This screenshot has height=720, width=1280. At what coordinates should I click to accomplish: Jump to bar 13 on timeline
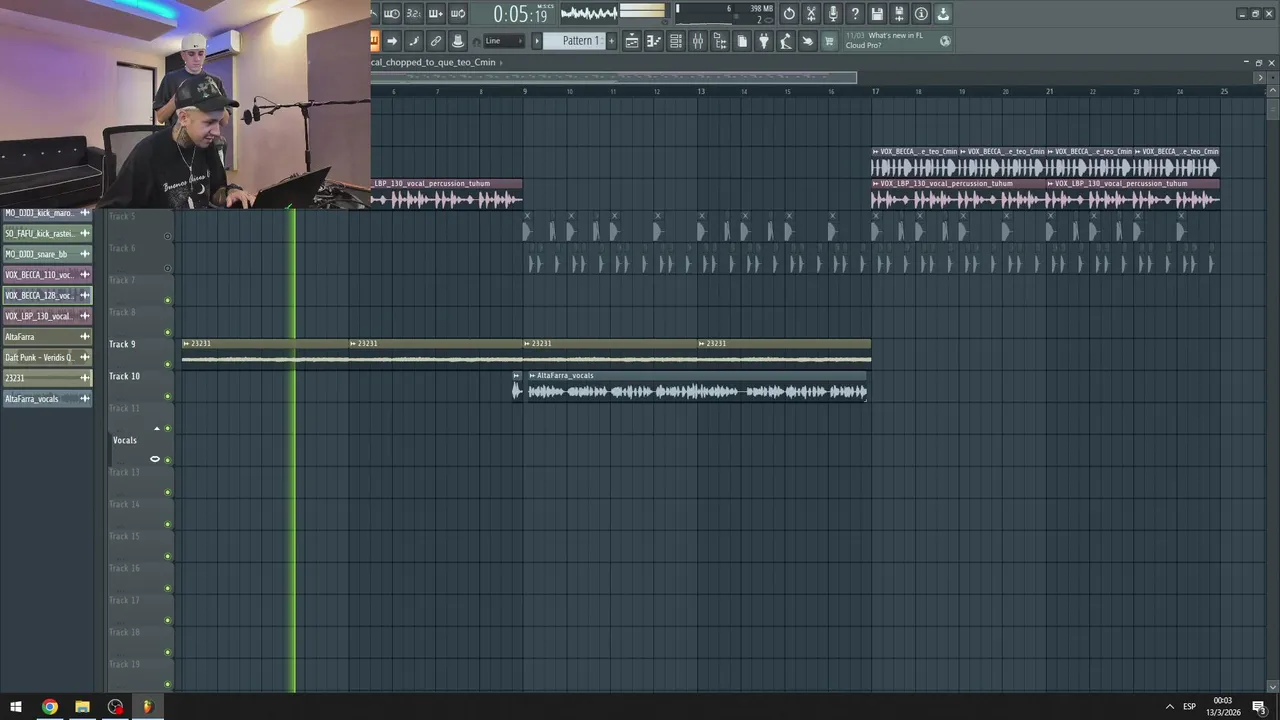point(701,91)
